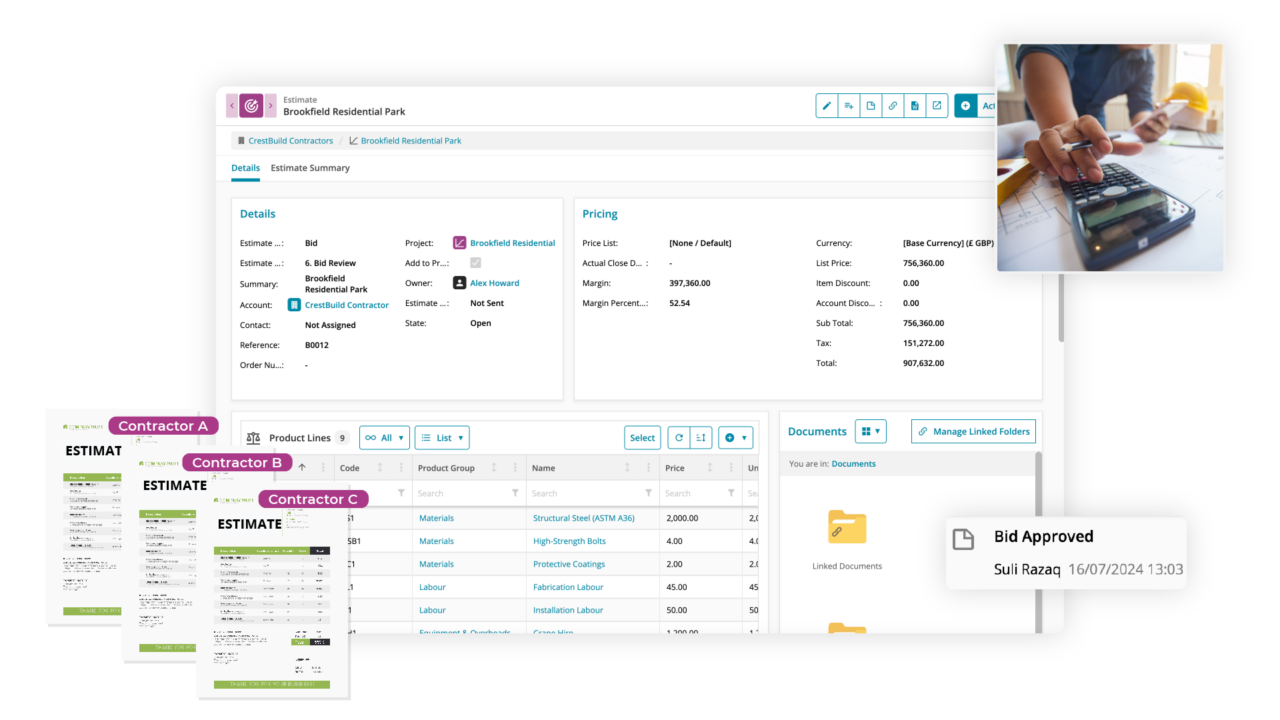Screen dimensions: 1280x720
Task: Click the open-in-new-window icon
Action: point(937,106)
